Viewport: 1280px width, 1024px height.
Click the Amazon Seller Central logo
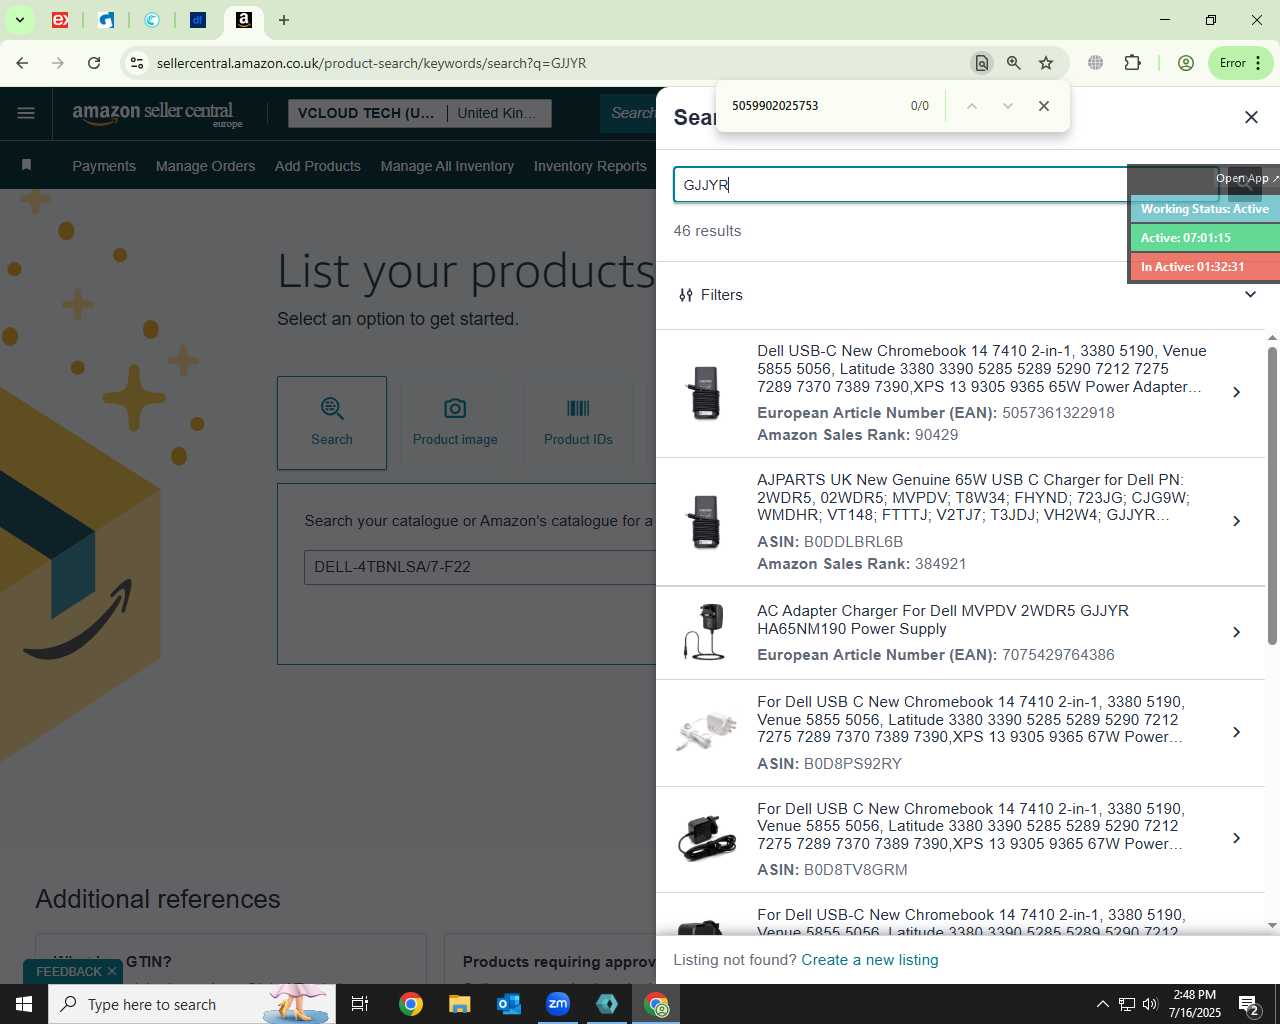(x=157, y=114)
